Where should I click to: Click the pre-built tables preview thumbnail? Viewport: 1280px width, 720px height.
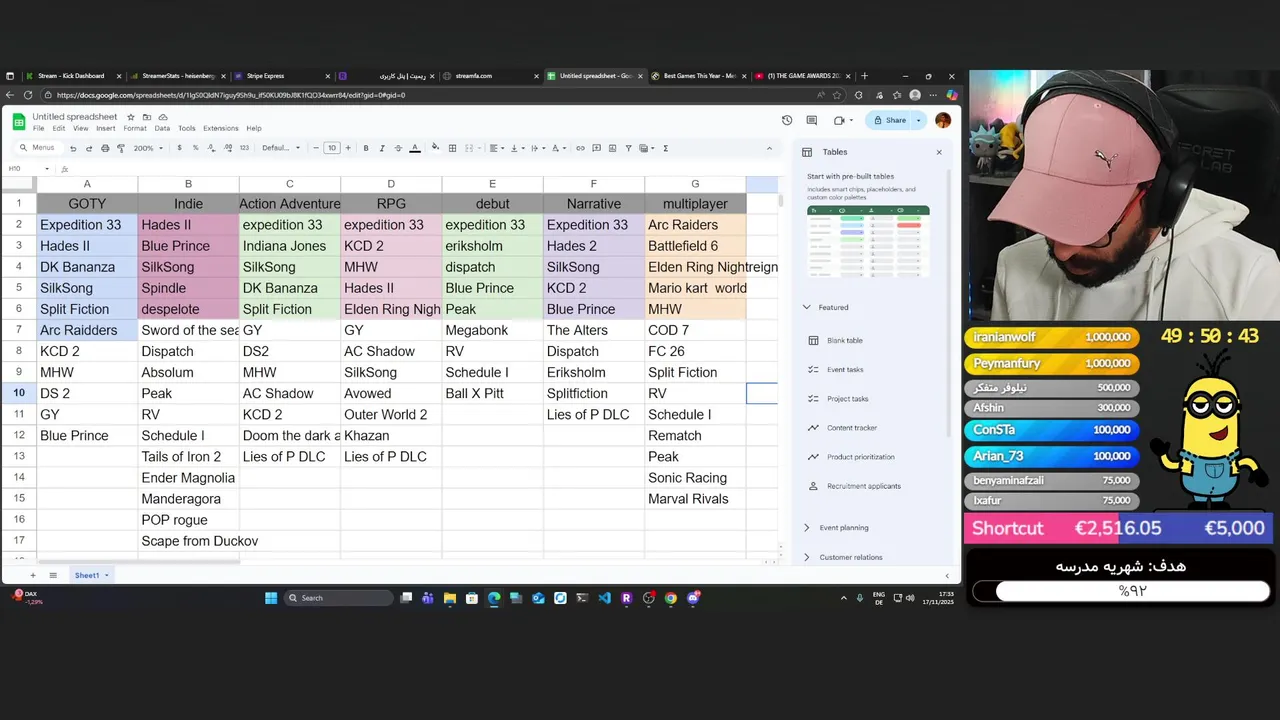click(868, 241)
